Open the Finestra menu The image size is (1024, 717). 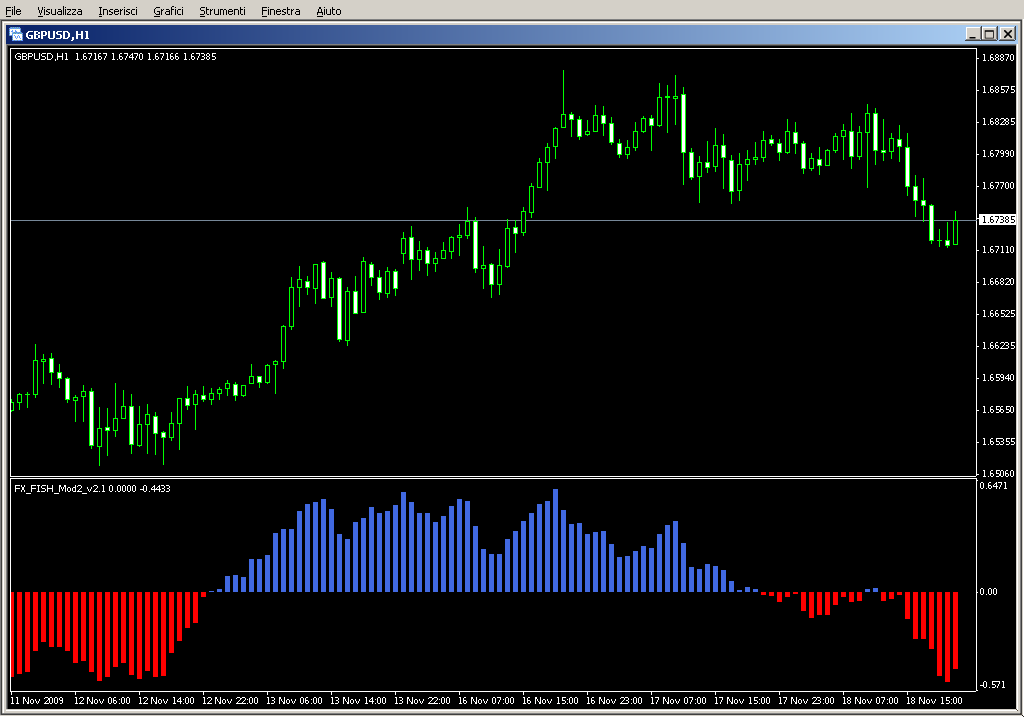(280, 11)
